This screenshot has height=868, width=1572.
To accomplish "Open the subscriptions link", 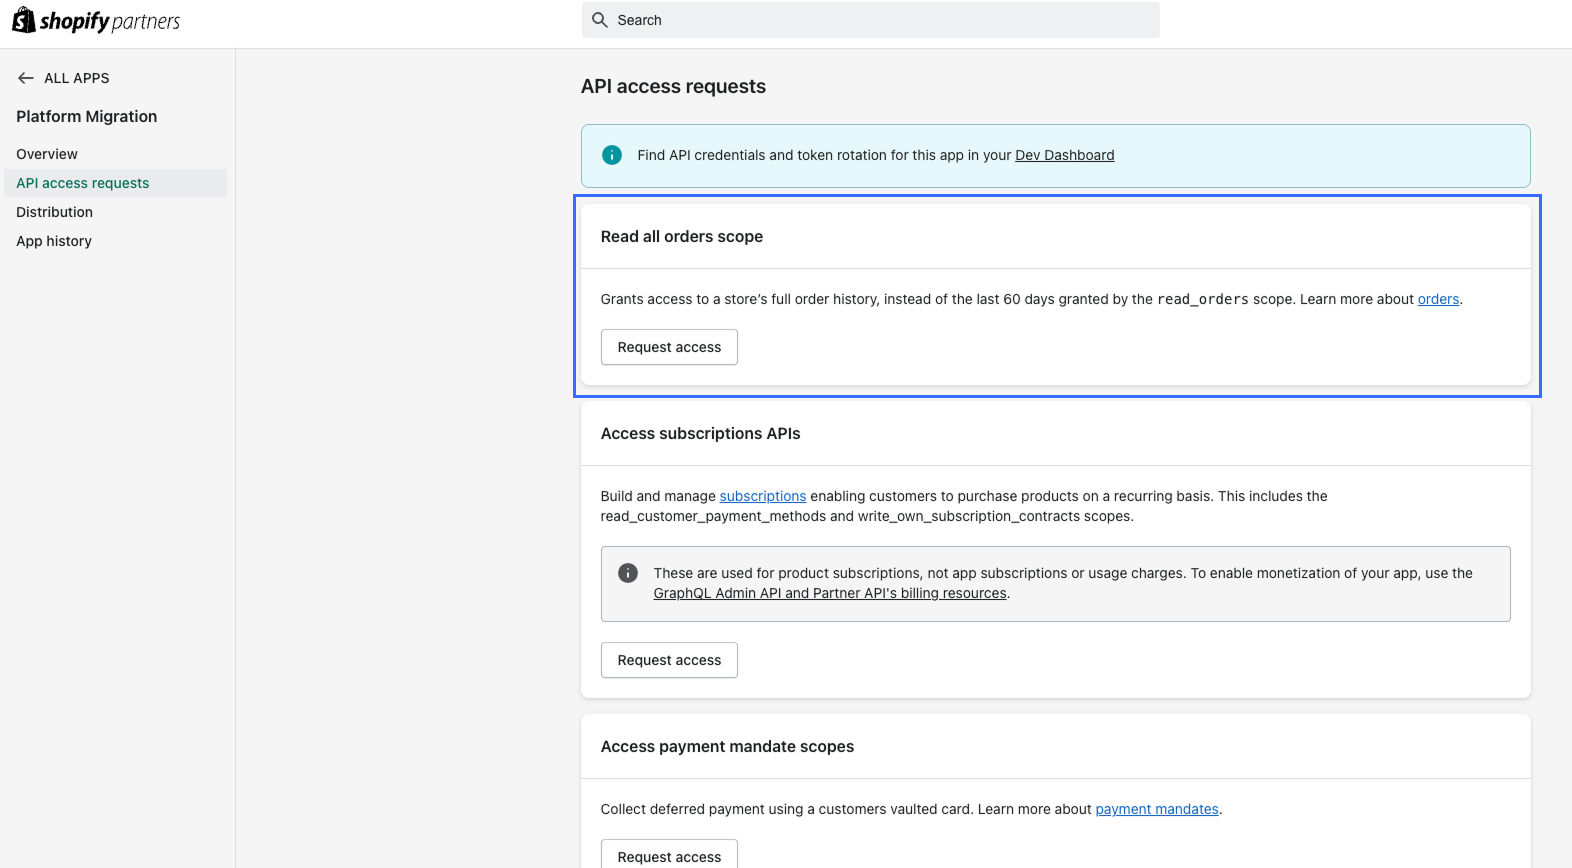I will tap(763, 496).
